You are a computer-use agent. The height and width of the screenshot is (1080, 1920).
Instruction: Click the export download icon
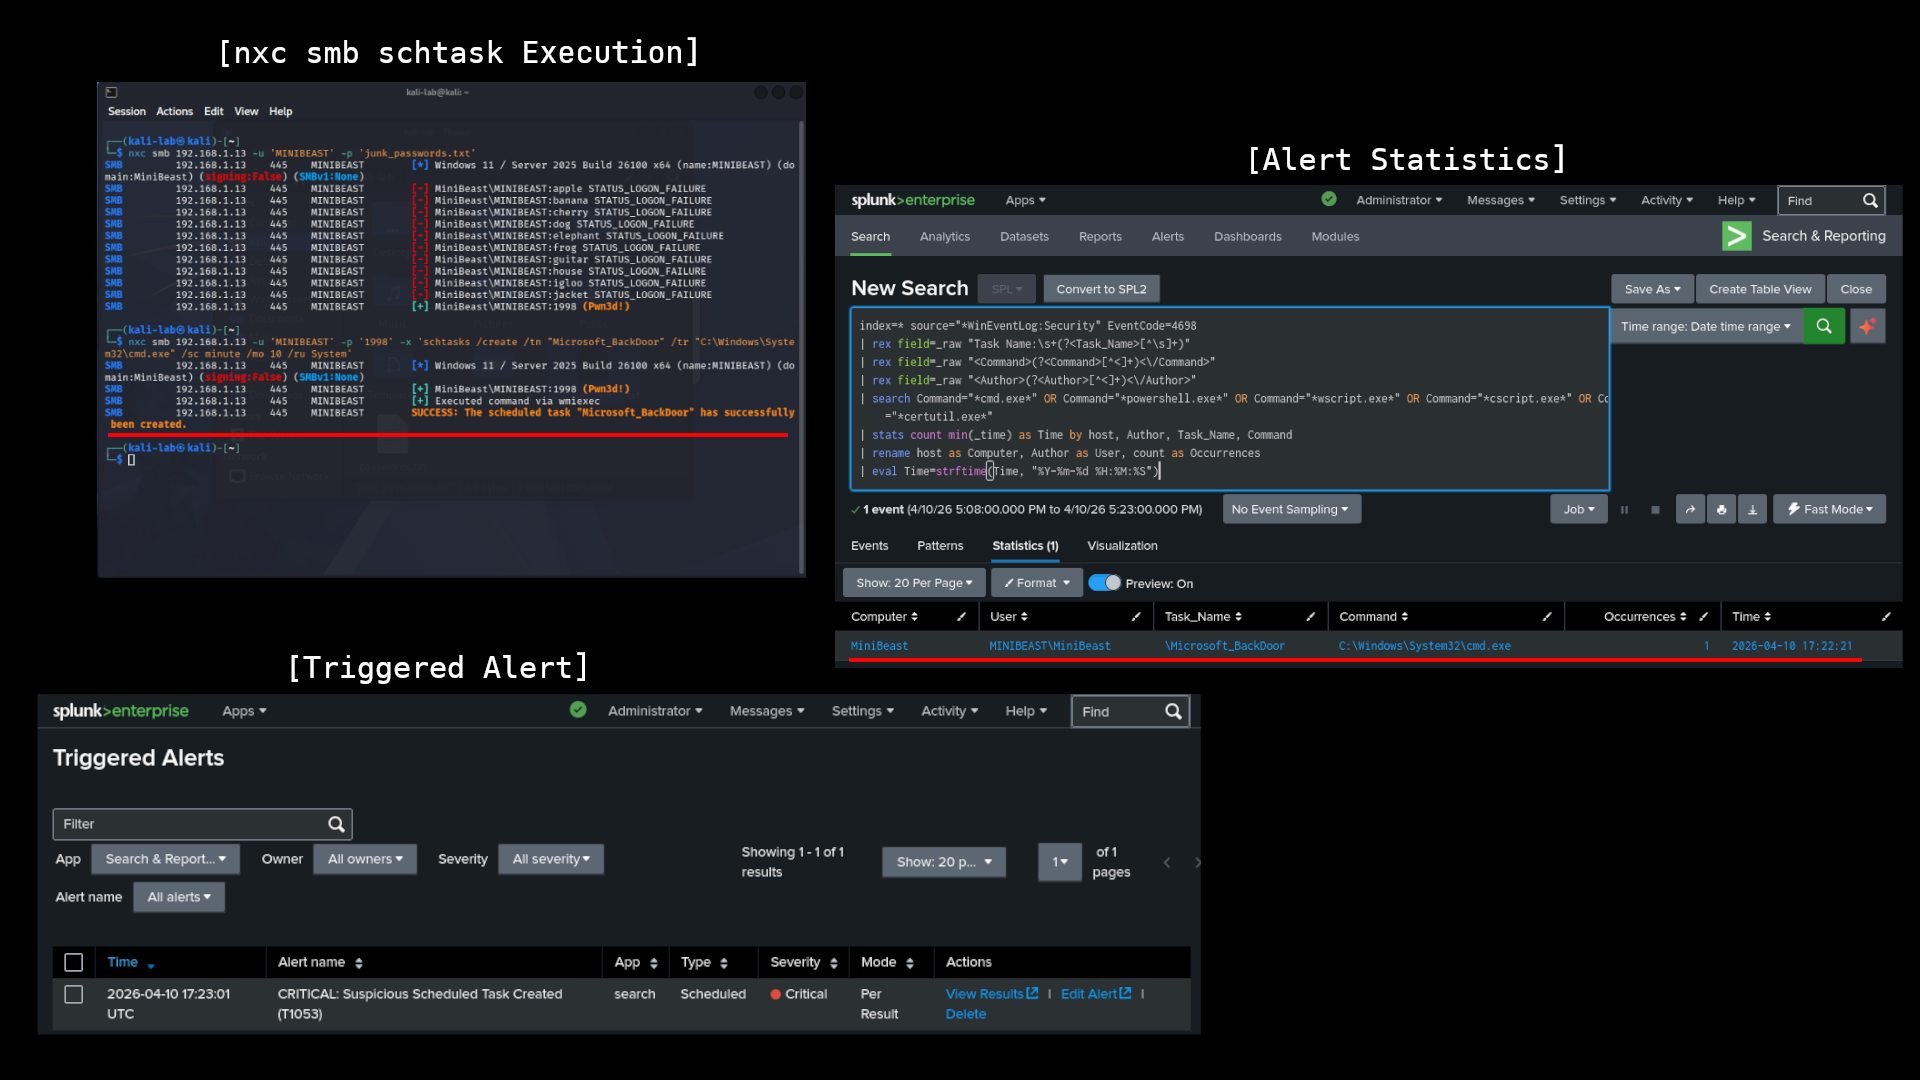[1752, 509]
